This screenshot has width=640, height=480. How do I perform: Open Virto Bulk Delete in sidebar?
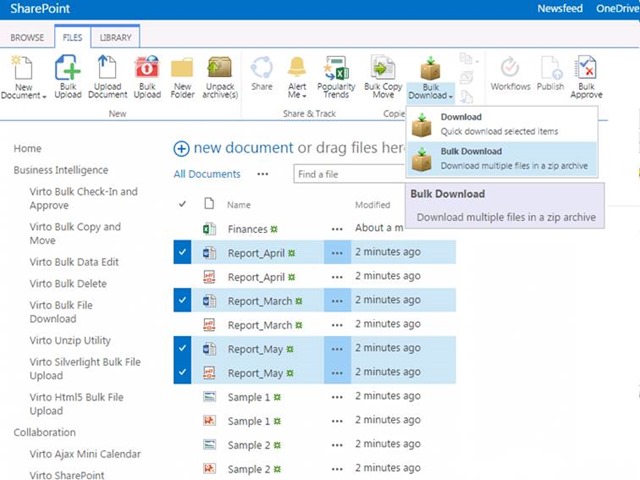[68, 283]
